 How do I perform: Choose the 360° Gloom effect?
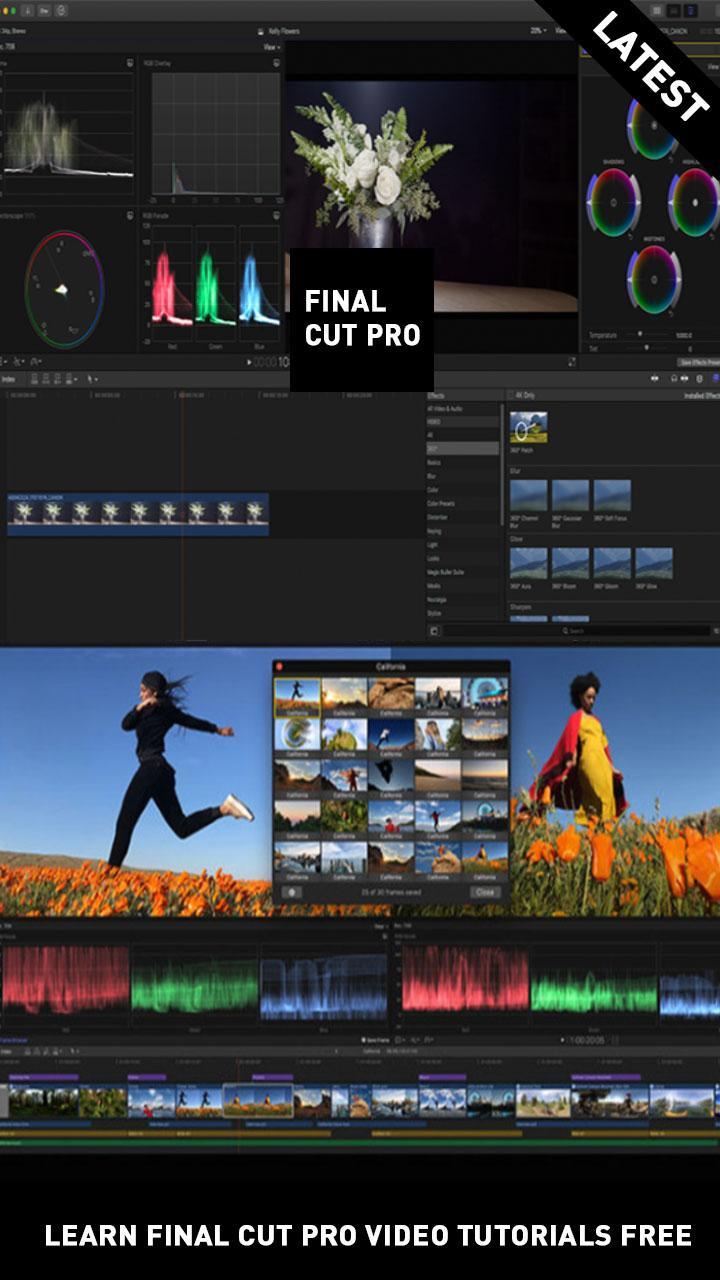612,563
